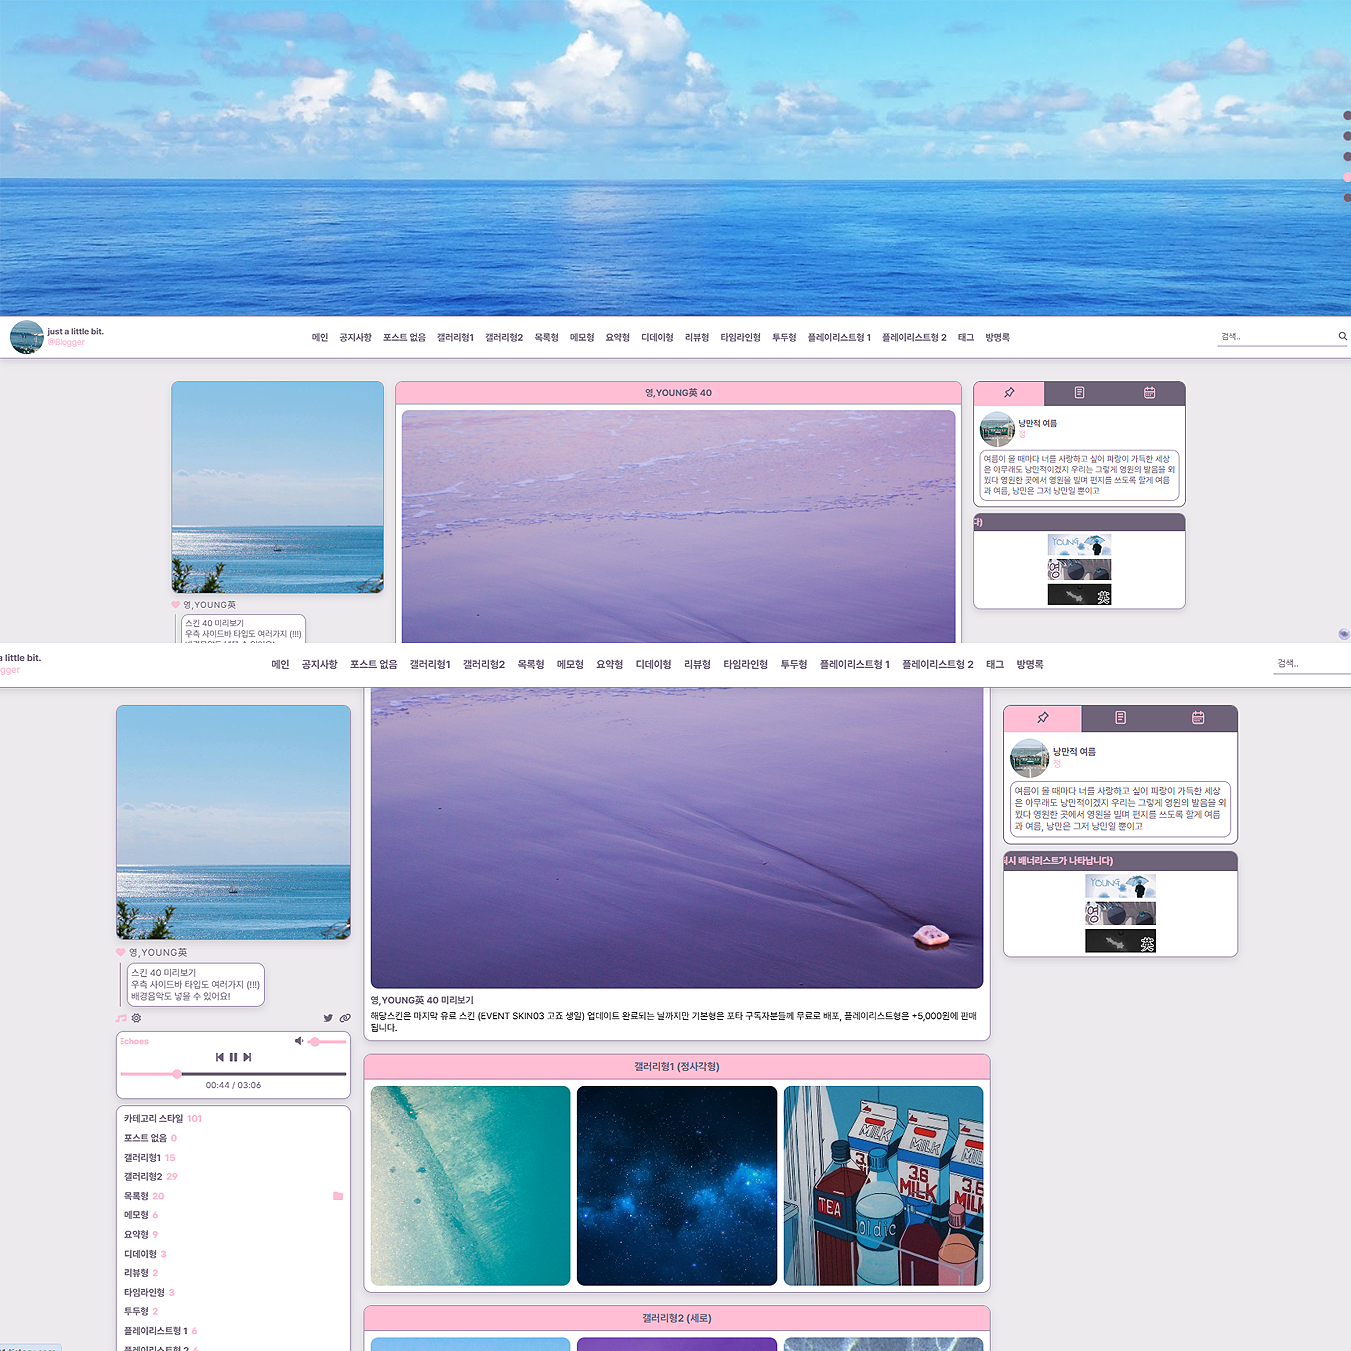Open 방명록 in the upper navigation bar
This screenshot has width=1351, height=1351.
(997, 338)
